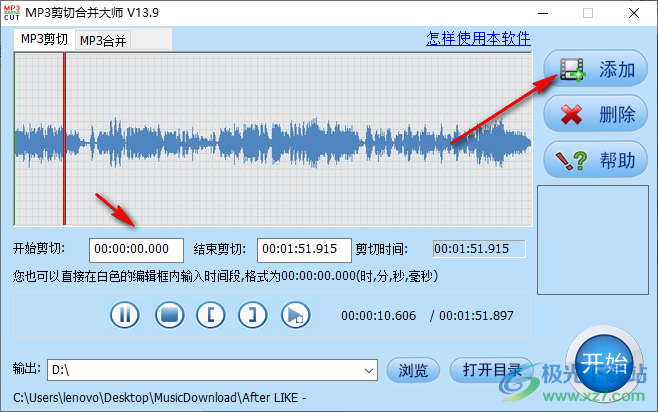Start cutting with the 开始 button

604,363
